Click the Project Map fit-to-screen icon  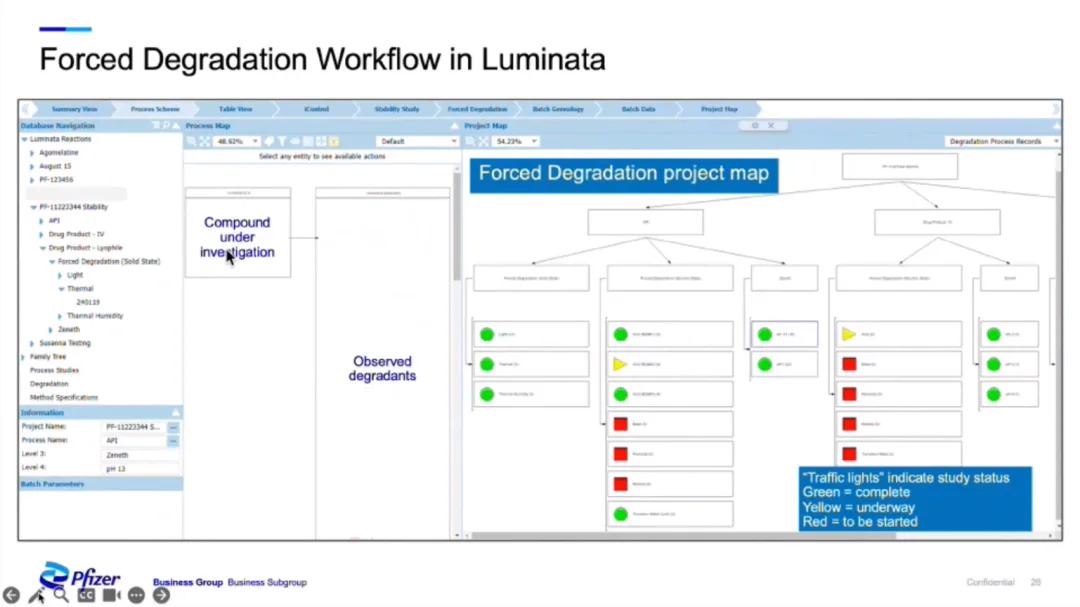click(484, 141)
